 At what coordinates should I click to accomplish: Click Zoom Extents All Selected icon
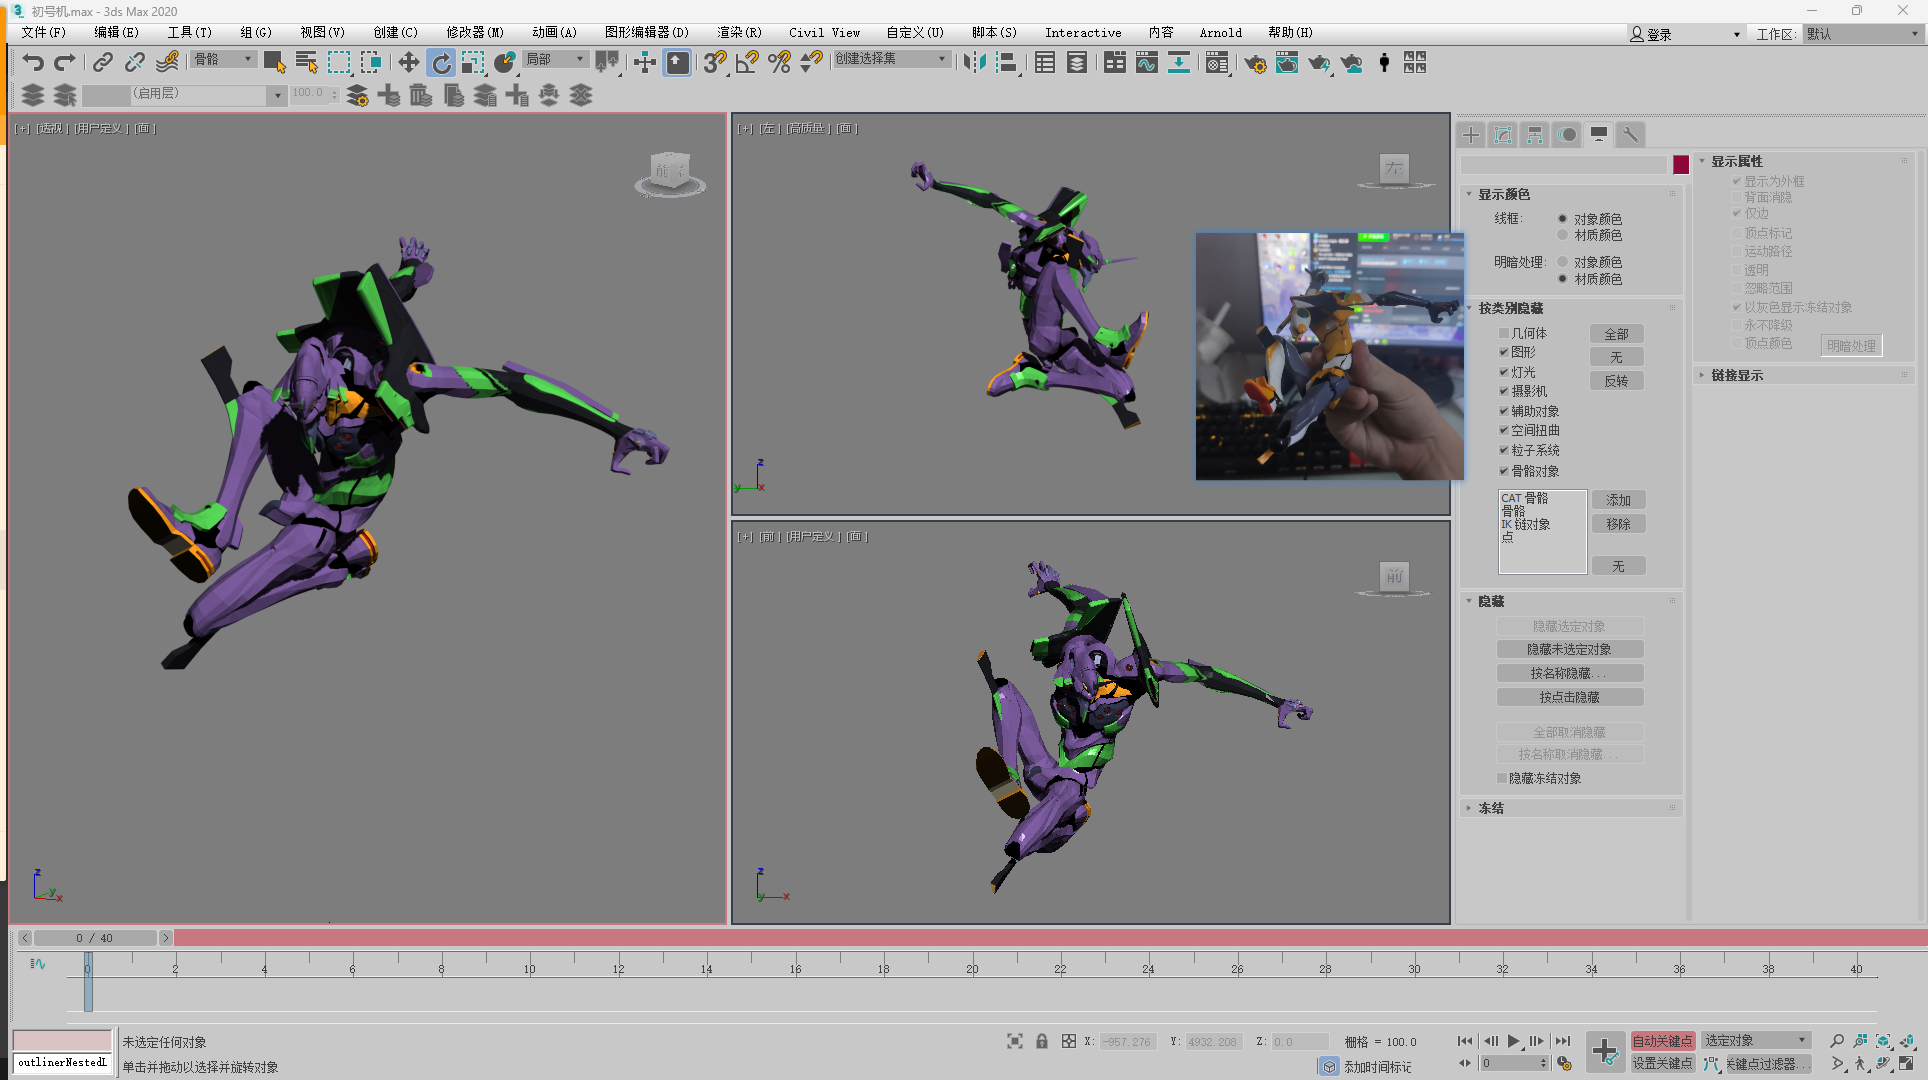click(1908, 1041)
